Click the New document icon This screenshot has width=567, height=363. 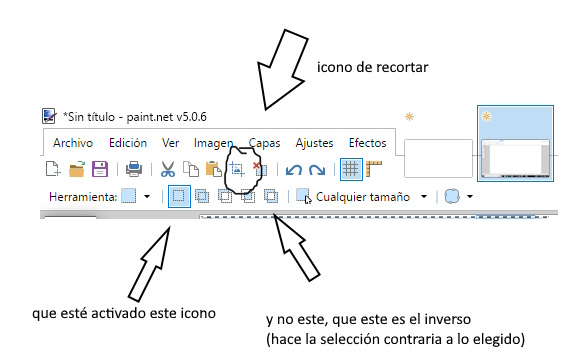click(x=53, y=169)
